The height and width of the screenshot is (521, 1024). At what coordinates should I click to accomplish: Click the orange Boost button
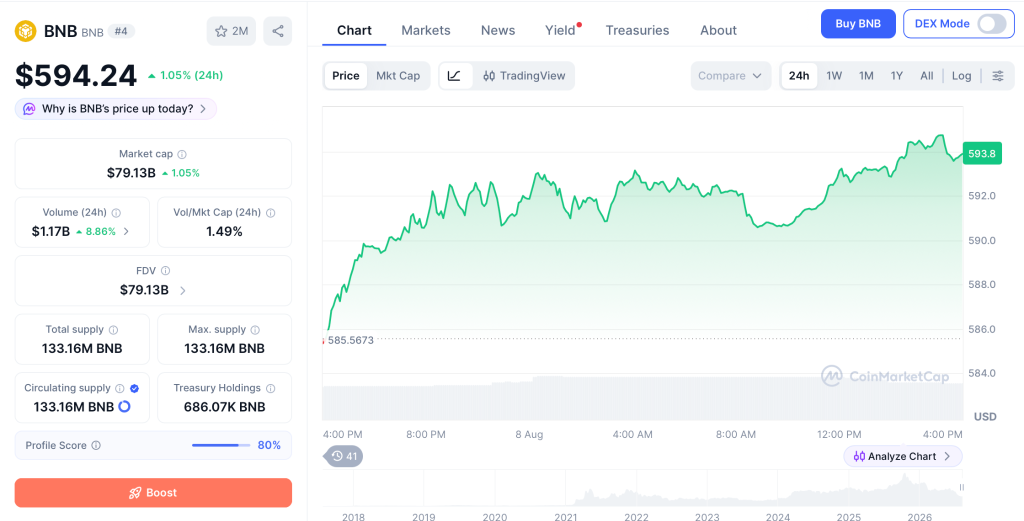point(153,493)
